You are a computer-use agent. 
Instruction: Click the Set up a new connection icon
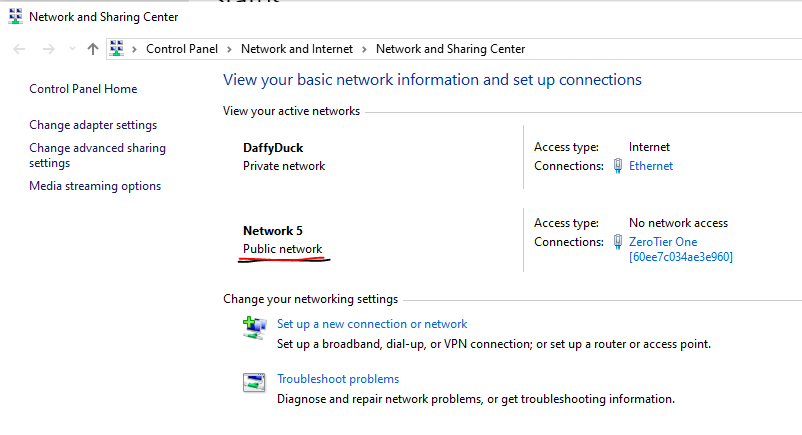(x=254, y=327)
